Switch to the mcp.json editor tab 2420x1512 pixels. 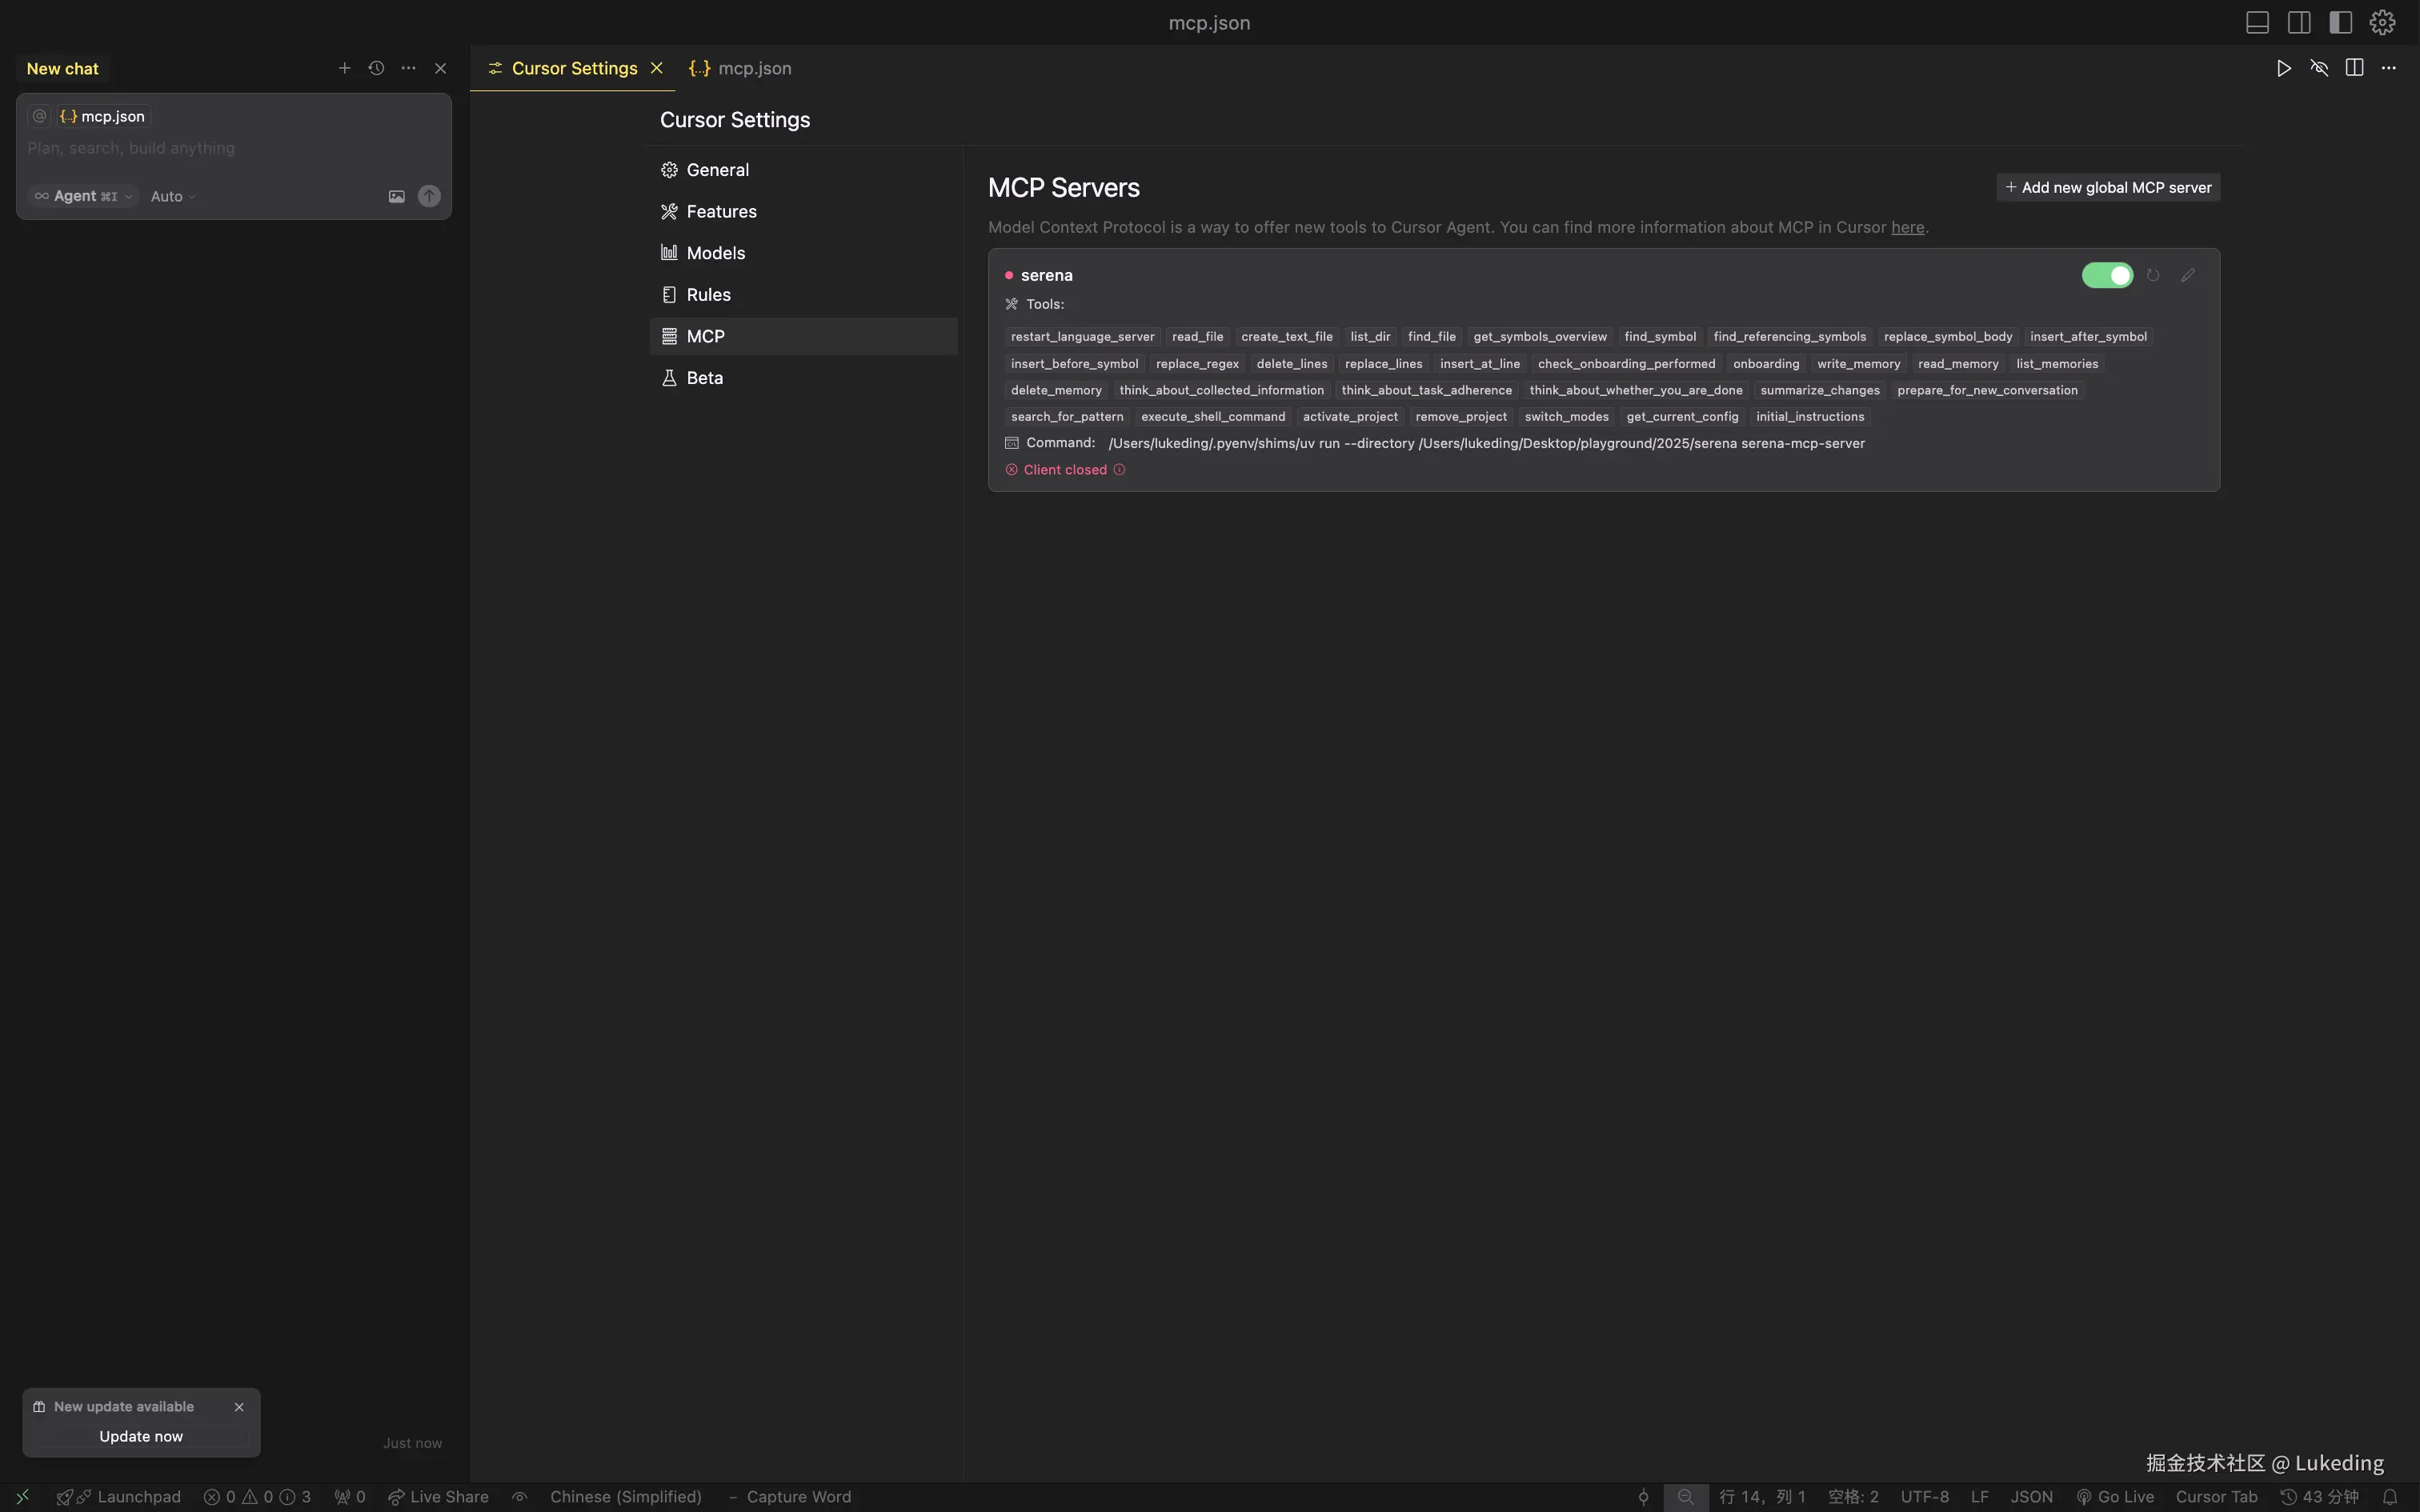[753, 68]
